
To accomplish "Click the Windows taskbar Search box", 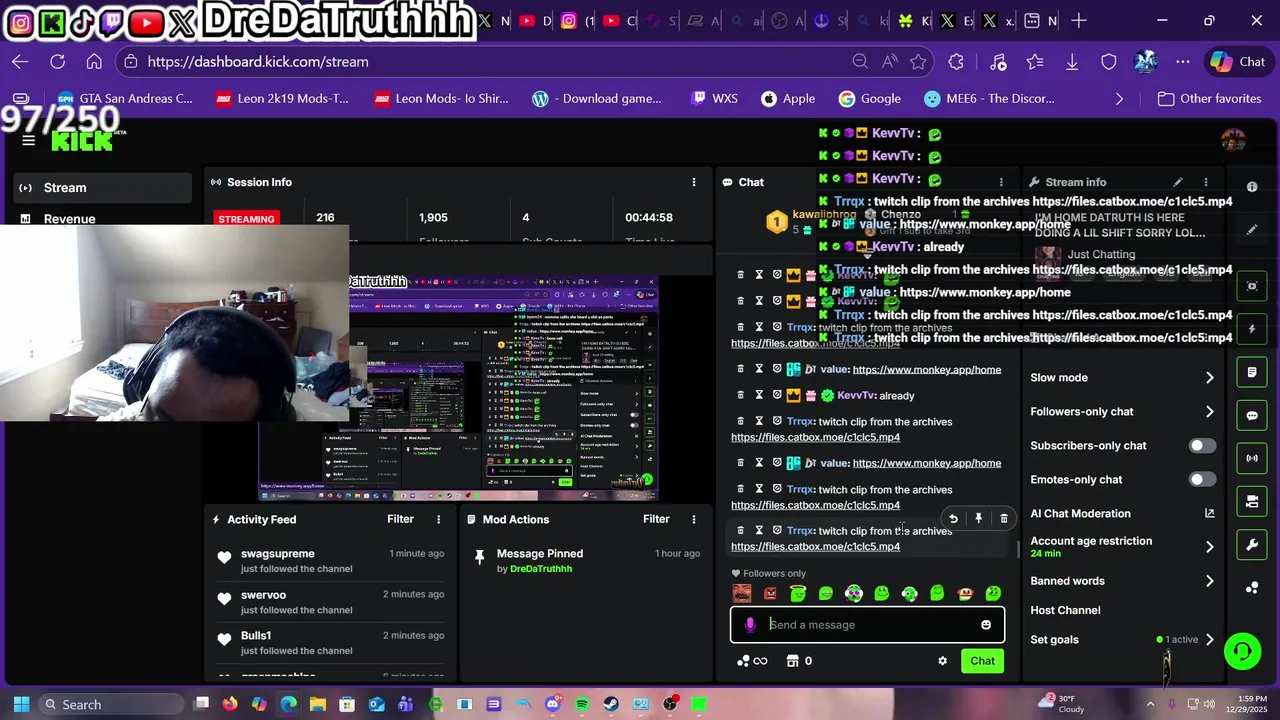I will click(x=110, y=704).
